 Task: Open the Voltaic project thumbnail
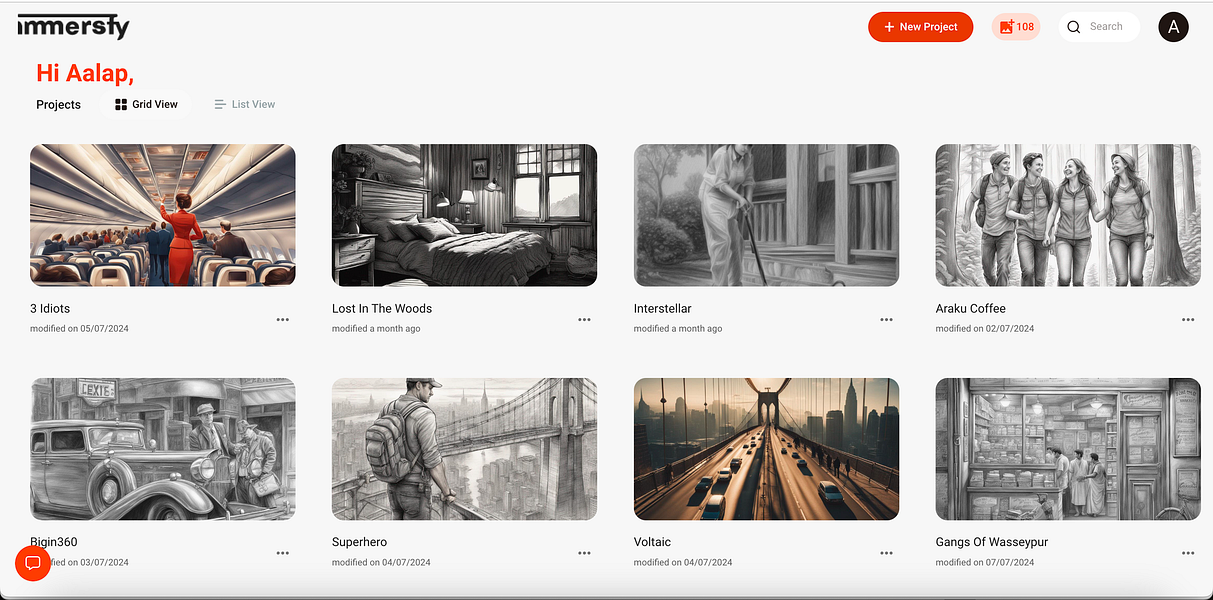(x=766, y=449)
